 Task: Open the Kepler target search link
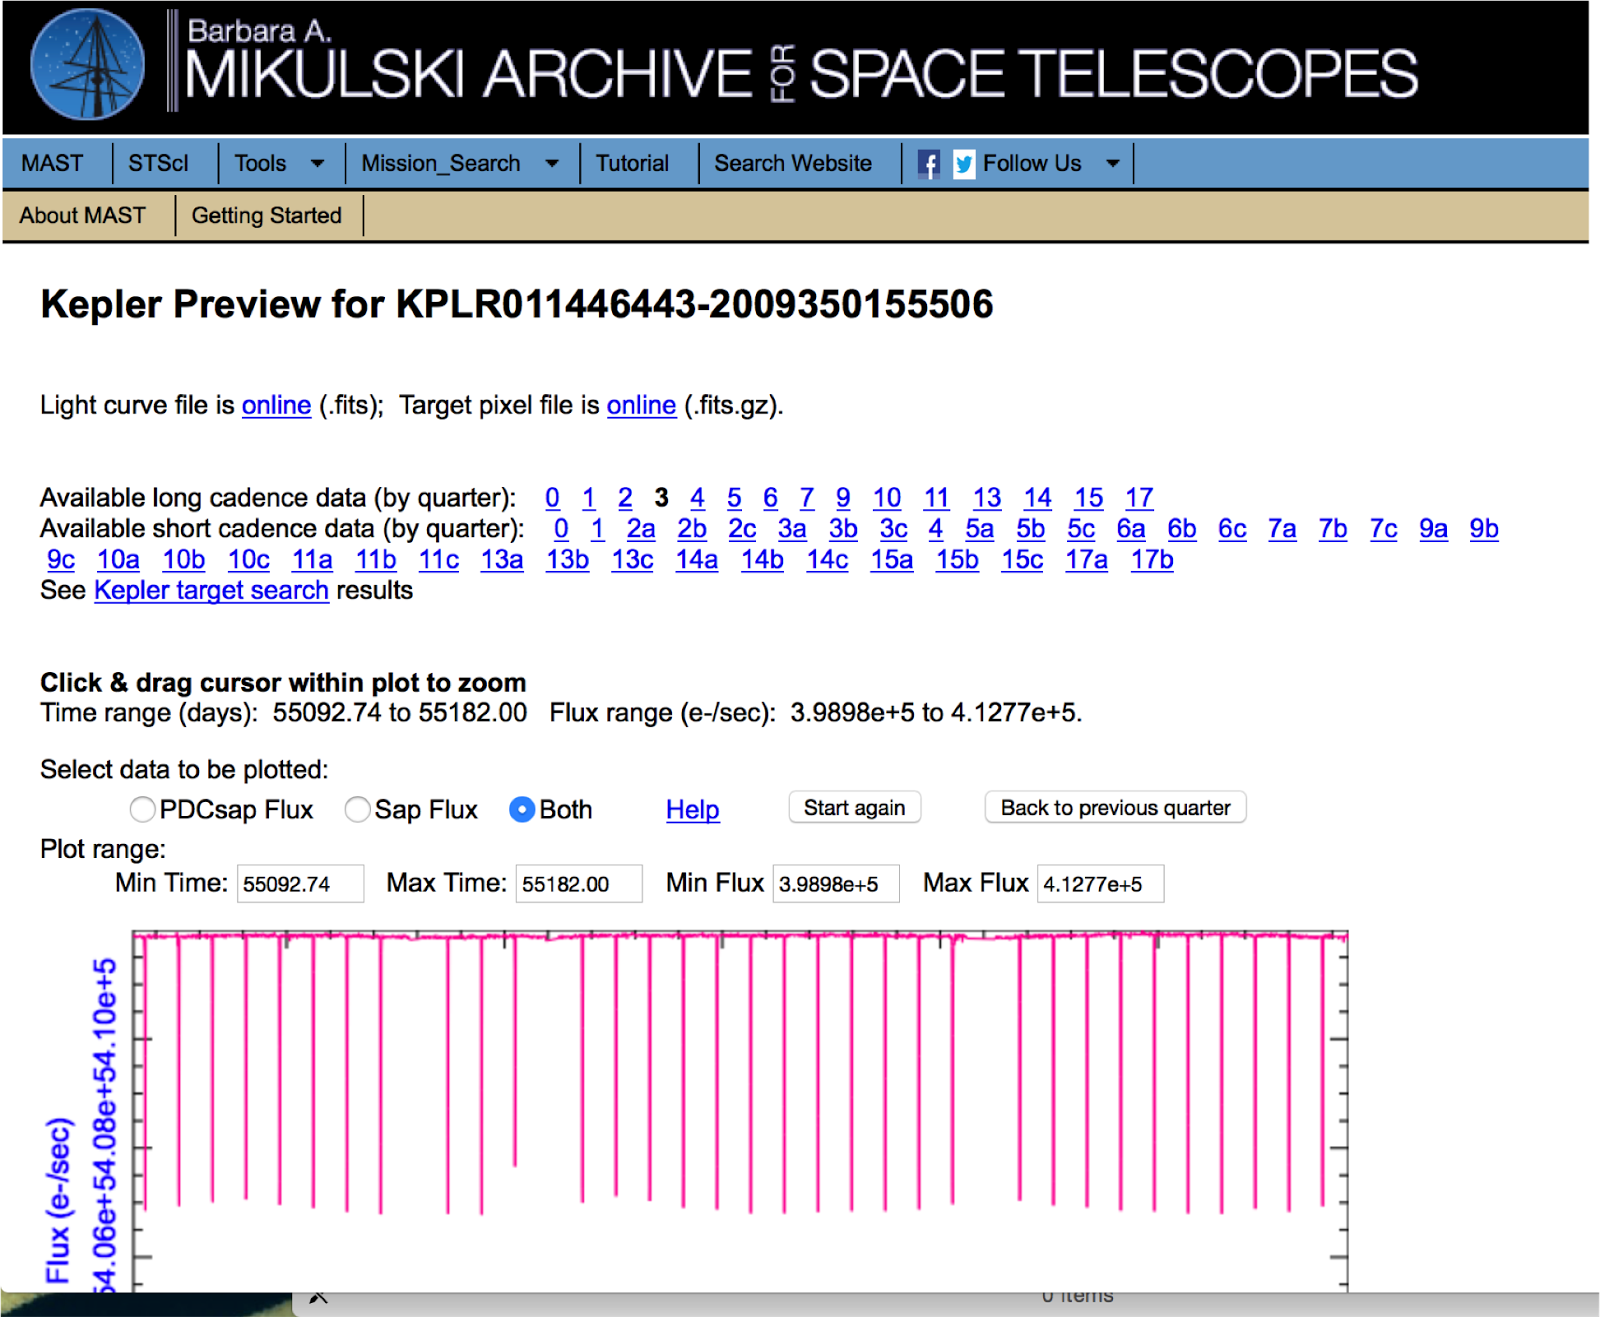211,590
